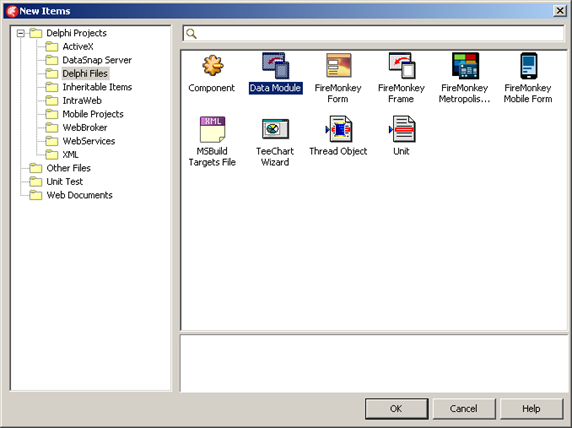The image size is (572, 428).
Task: Collapse the Delphi Projects tree node
Action: [21, 33]
